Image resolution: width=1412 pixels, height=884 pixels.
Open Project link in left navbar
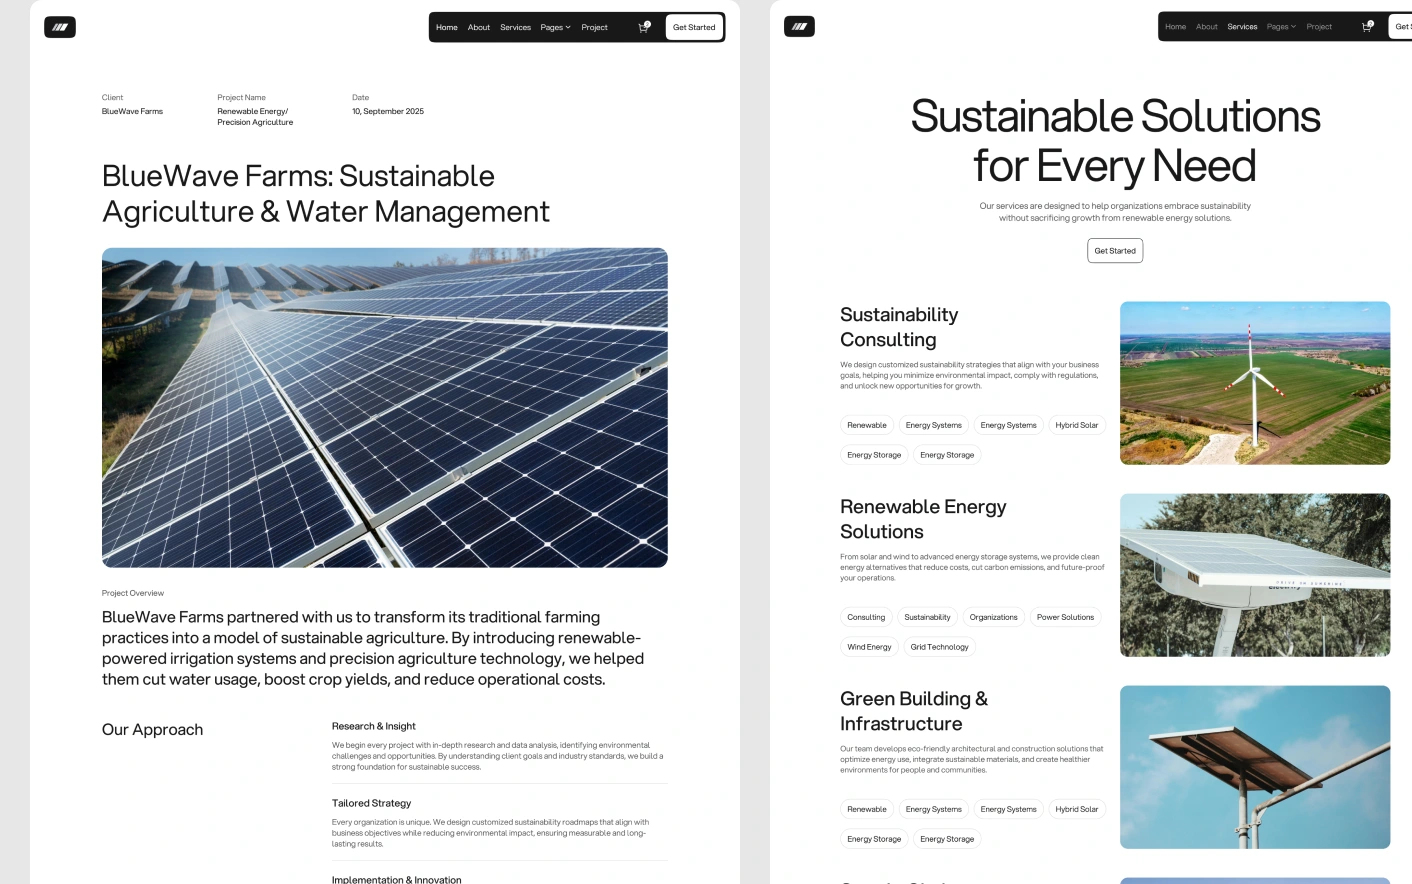coord(594,27)
